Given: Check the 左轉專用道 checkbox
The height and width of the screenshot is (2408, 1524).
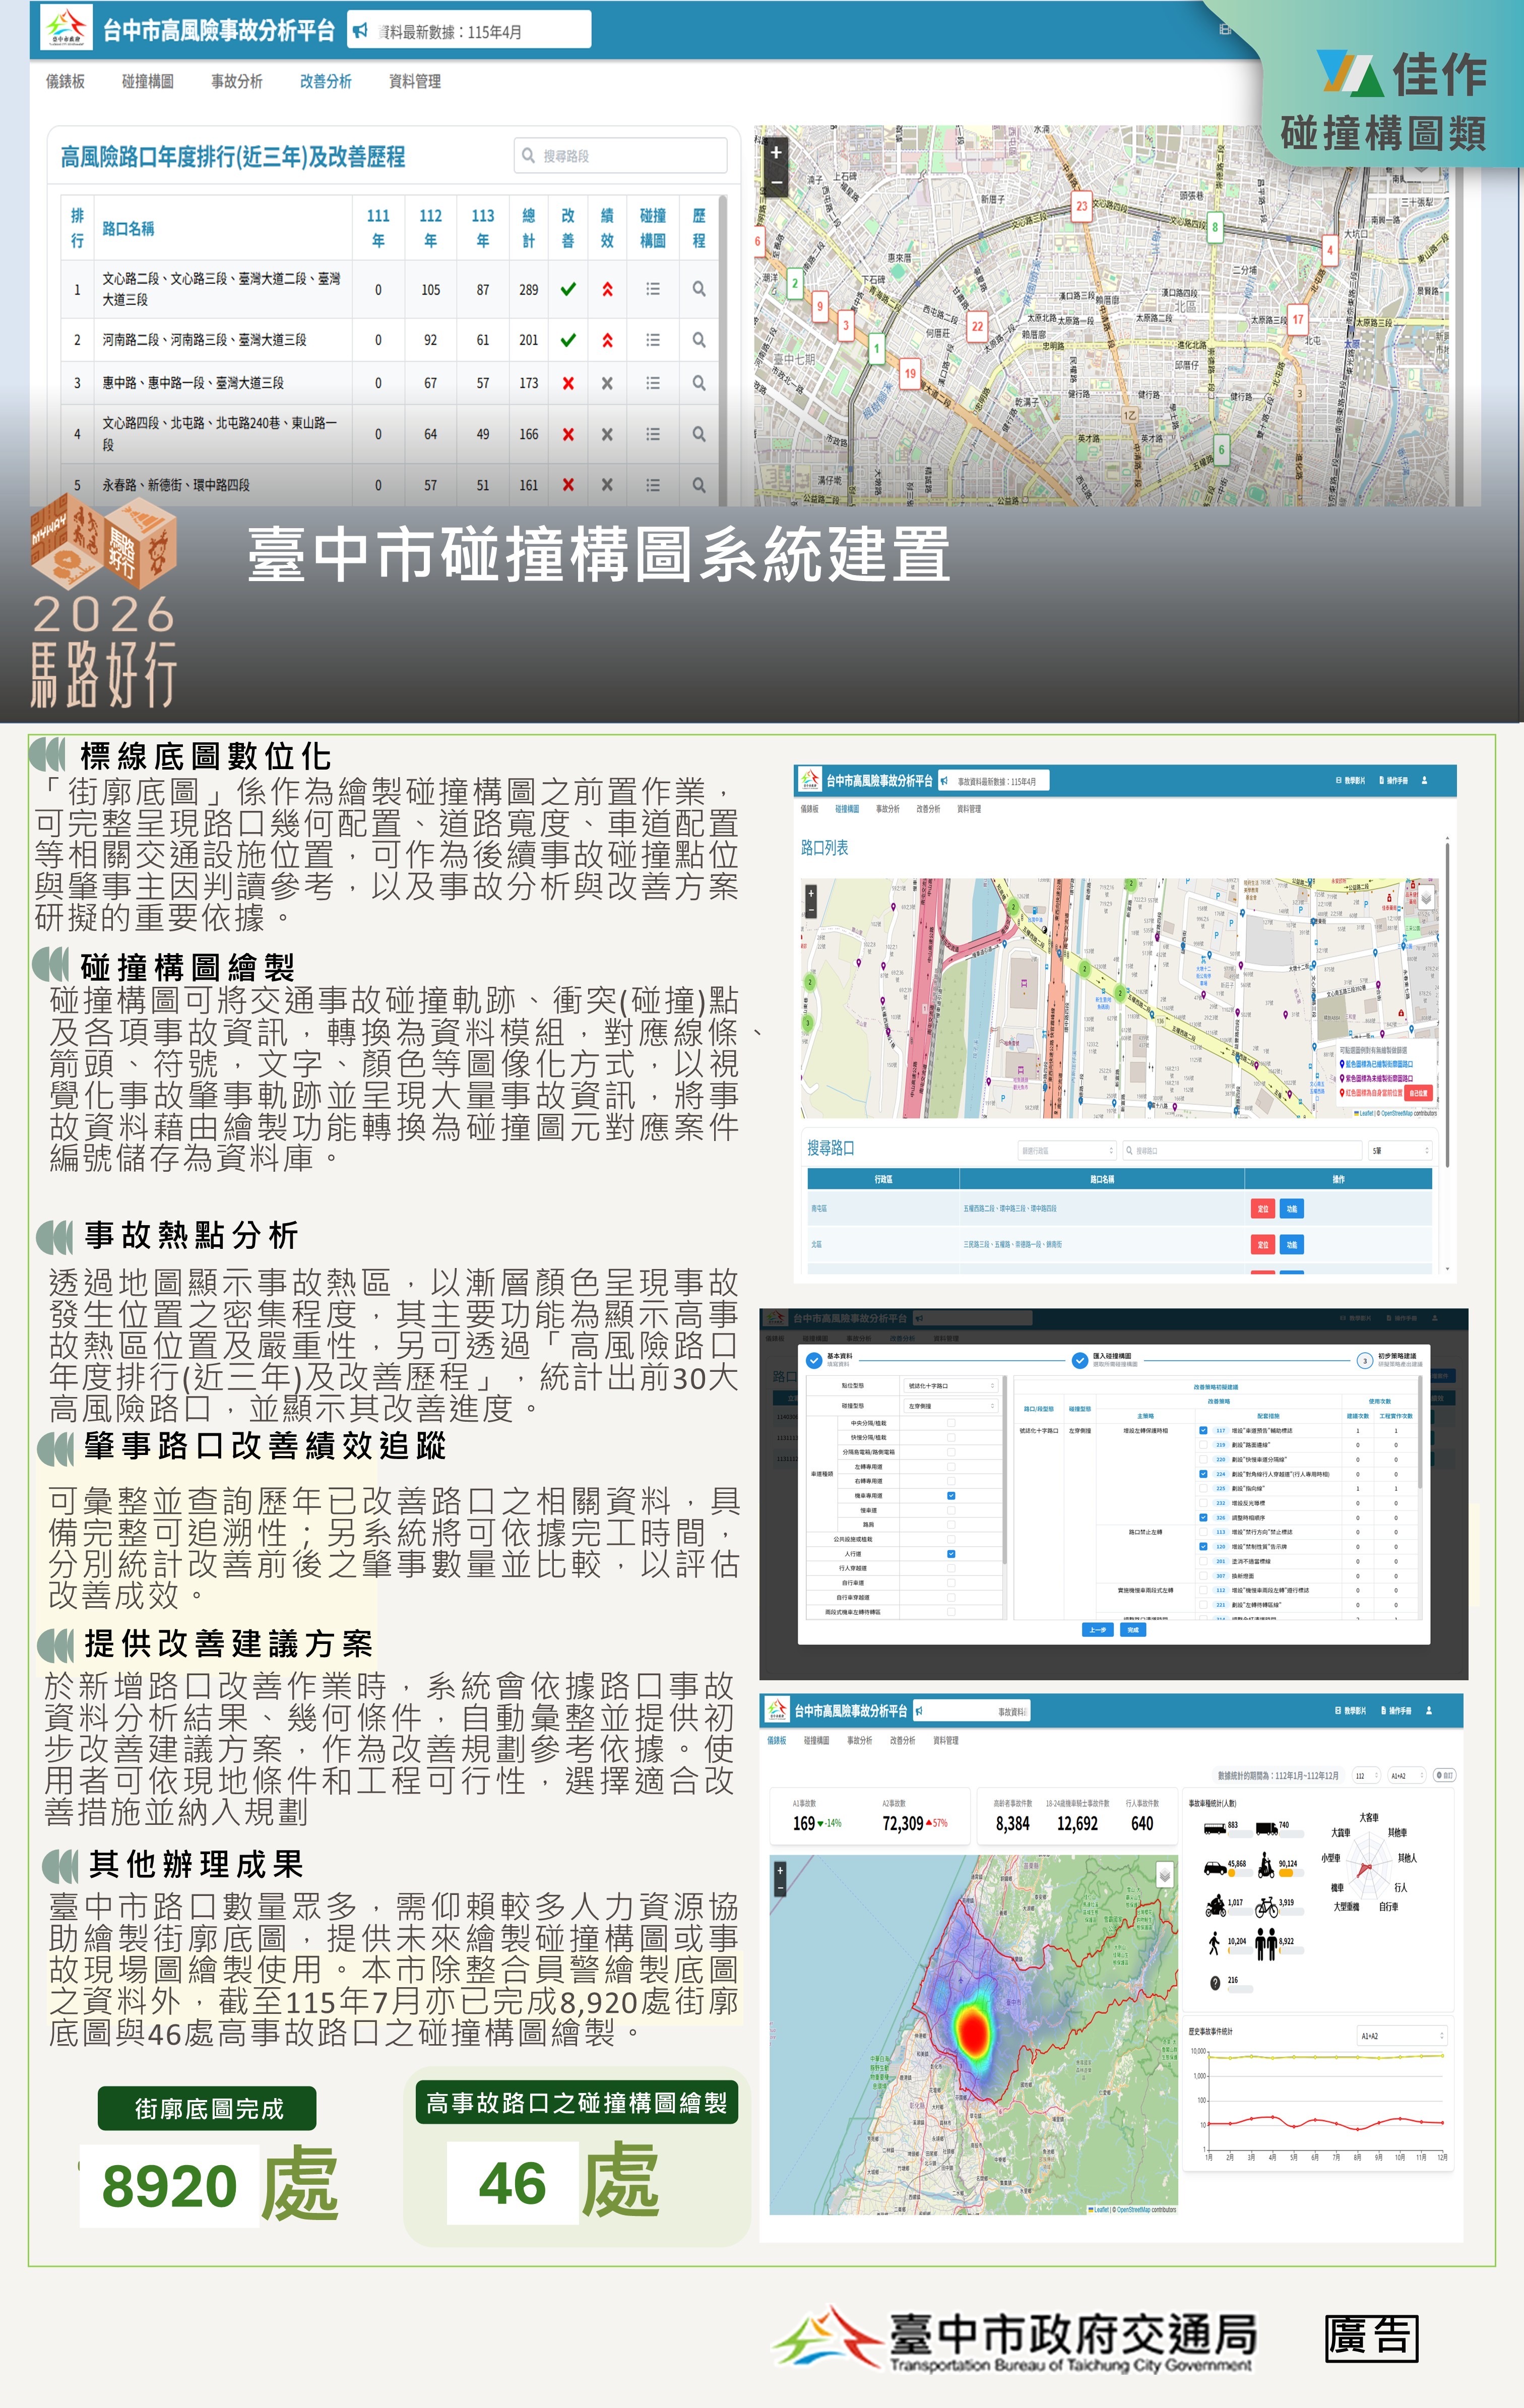Looking at the screenshot, I should (951, 1467).
